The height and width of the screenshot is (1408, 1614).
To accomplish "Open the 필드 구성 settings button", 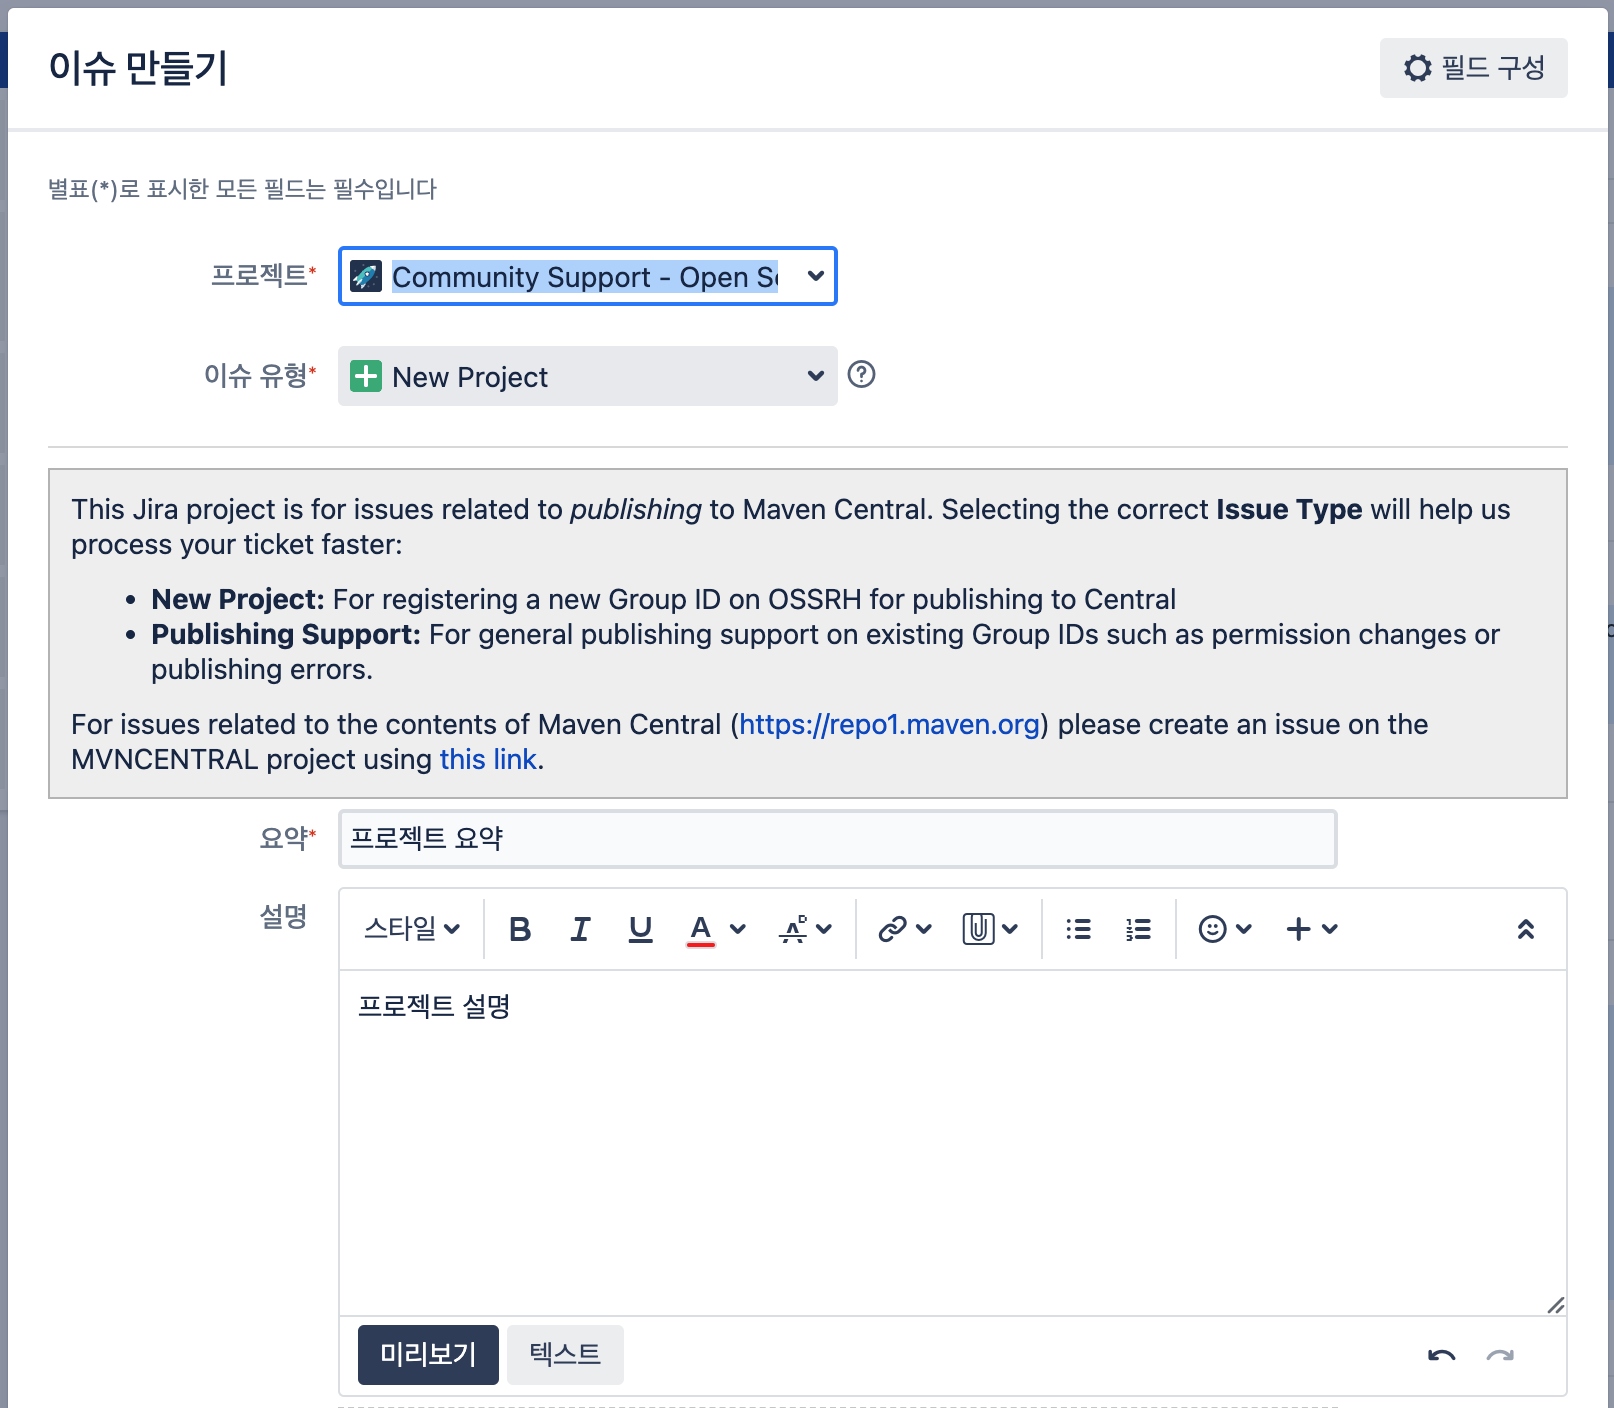I will click(1473, 68).
